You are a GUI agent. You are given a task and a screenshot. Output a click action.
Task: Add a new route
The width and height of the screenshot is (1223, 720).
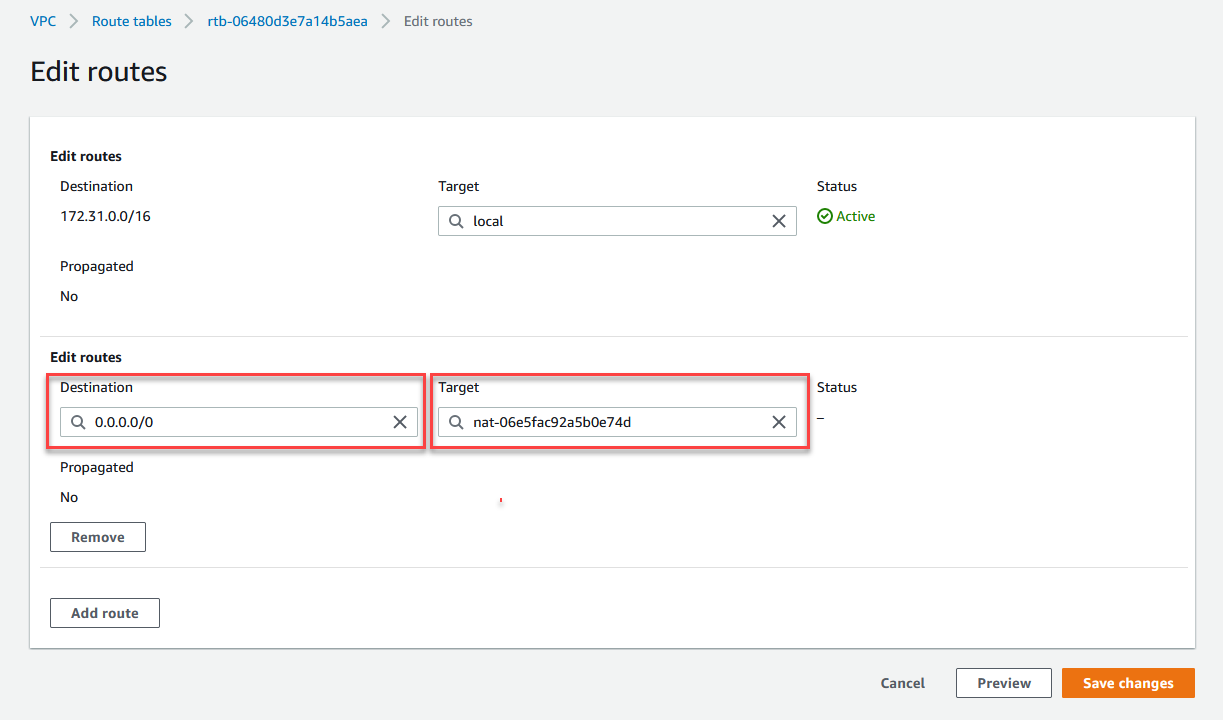pyautogui.click(x=105, y=613)
